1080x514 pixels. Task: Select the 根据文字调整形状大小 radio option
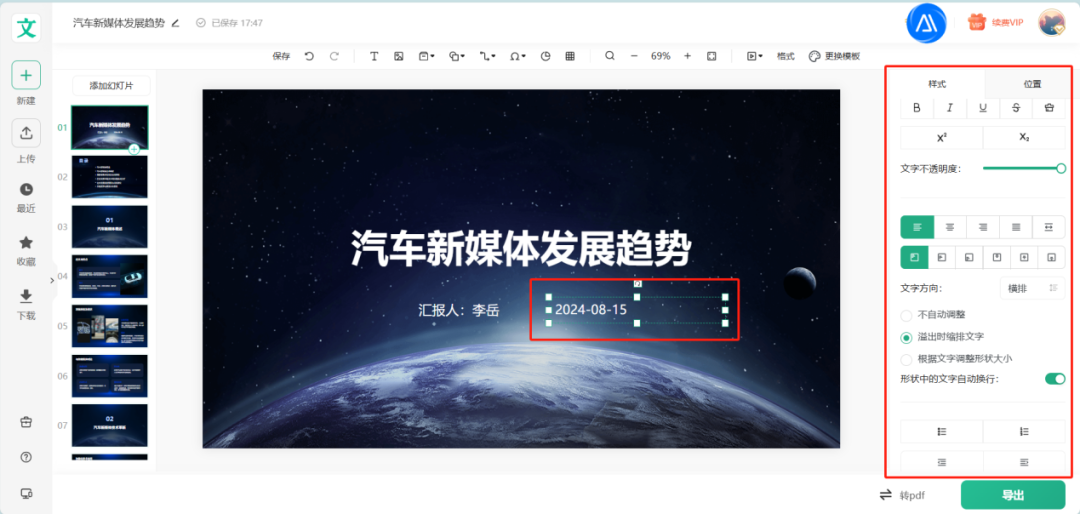point(906,359)
